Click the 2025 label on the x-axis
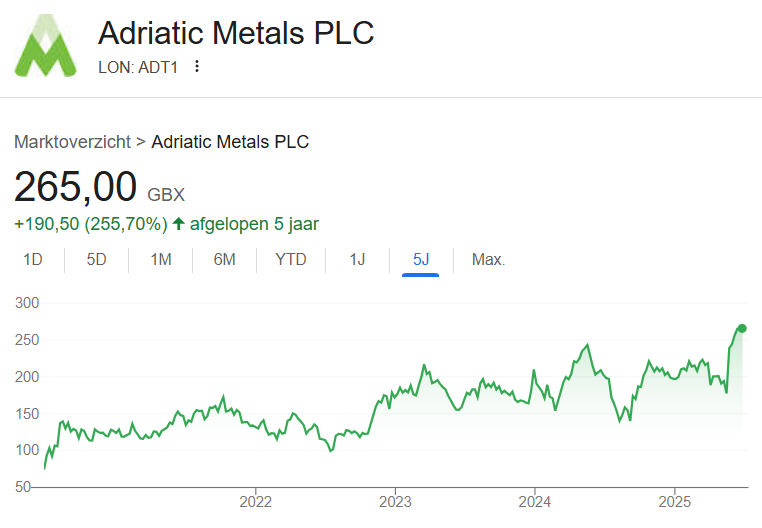The image size is (762, 528). coord(675,501)
